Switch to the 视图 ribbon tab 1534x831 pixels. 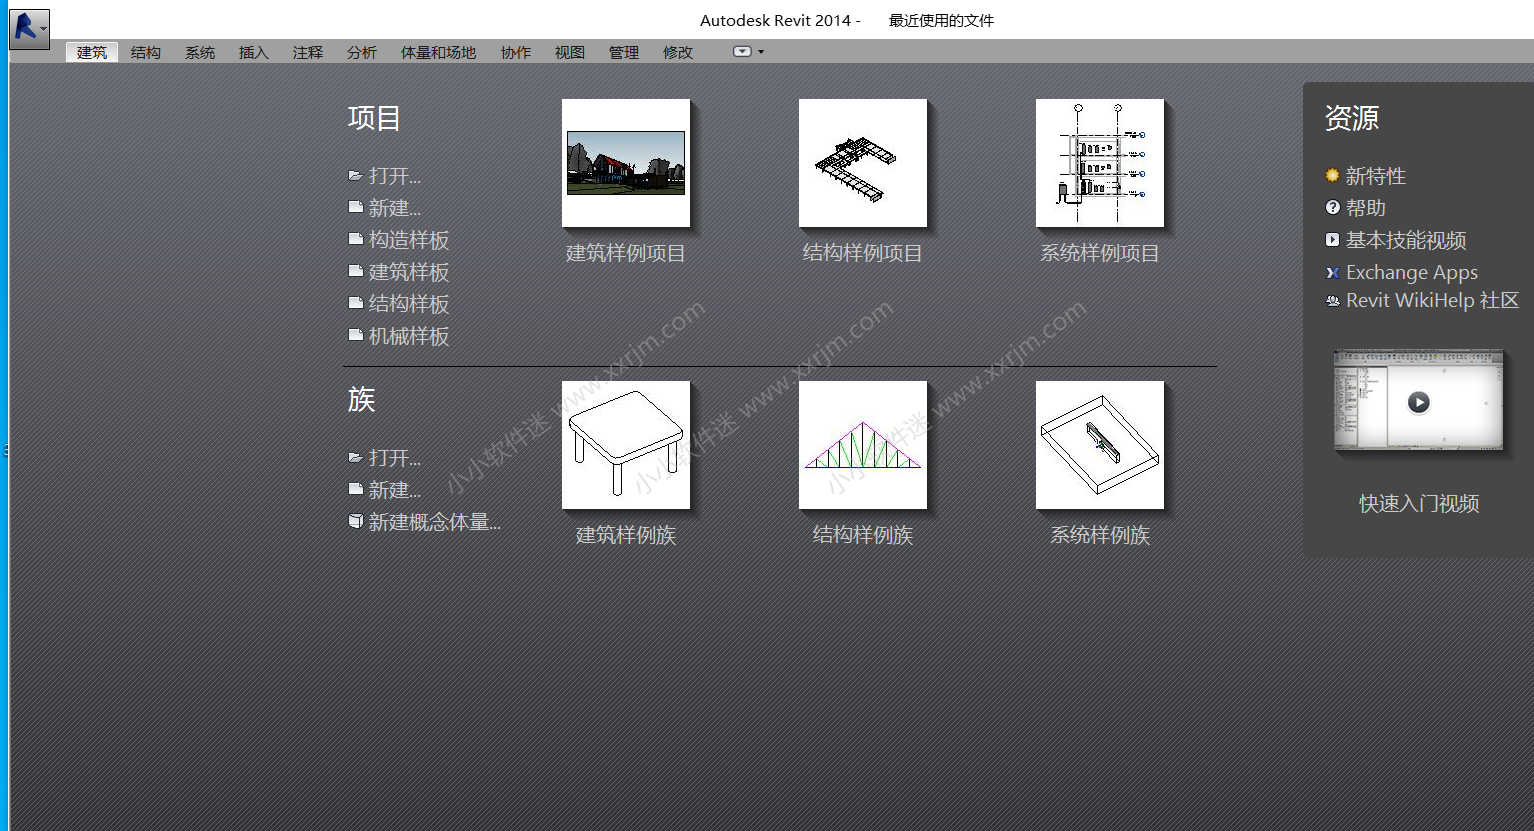coord(570,52)
